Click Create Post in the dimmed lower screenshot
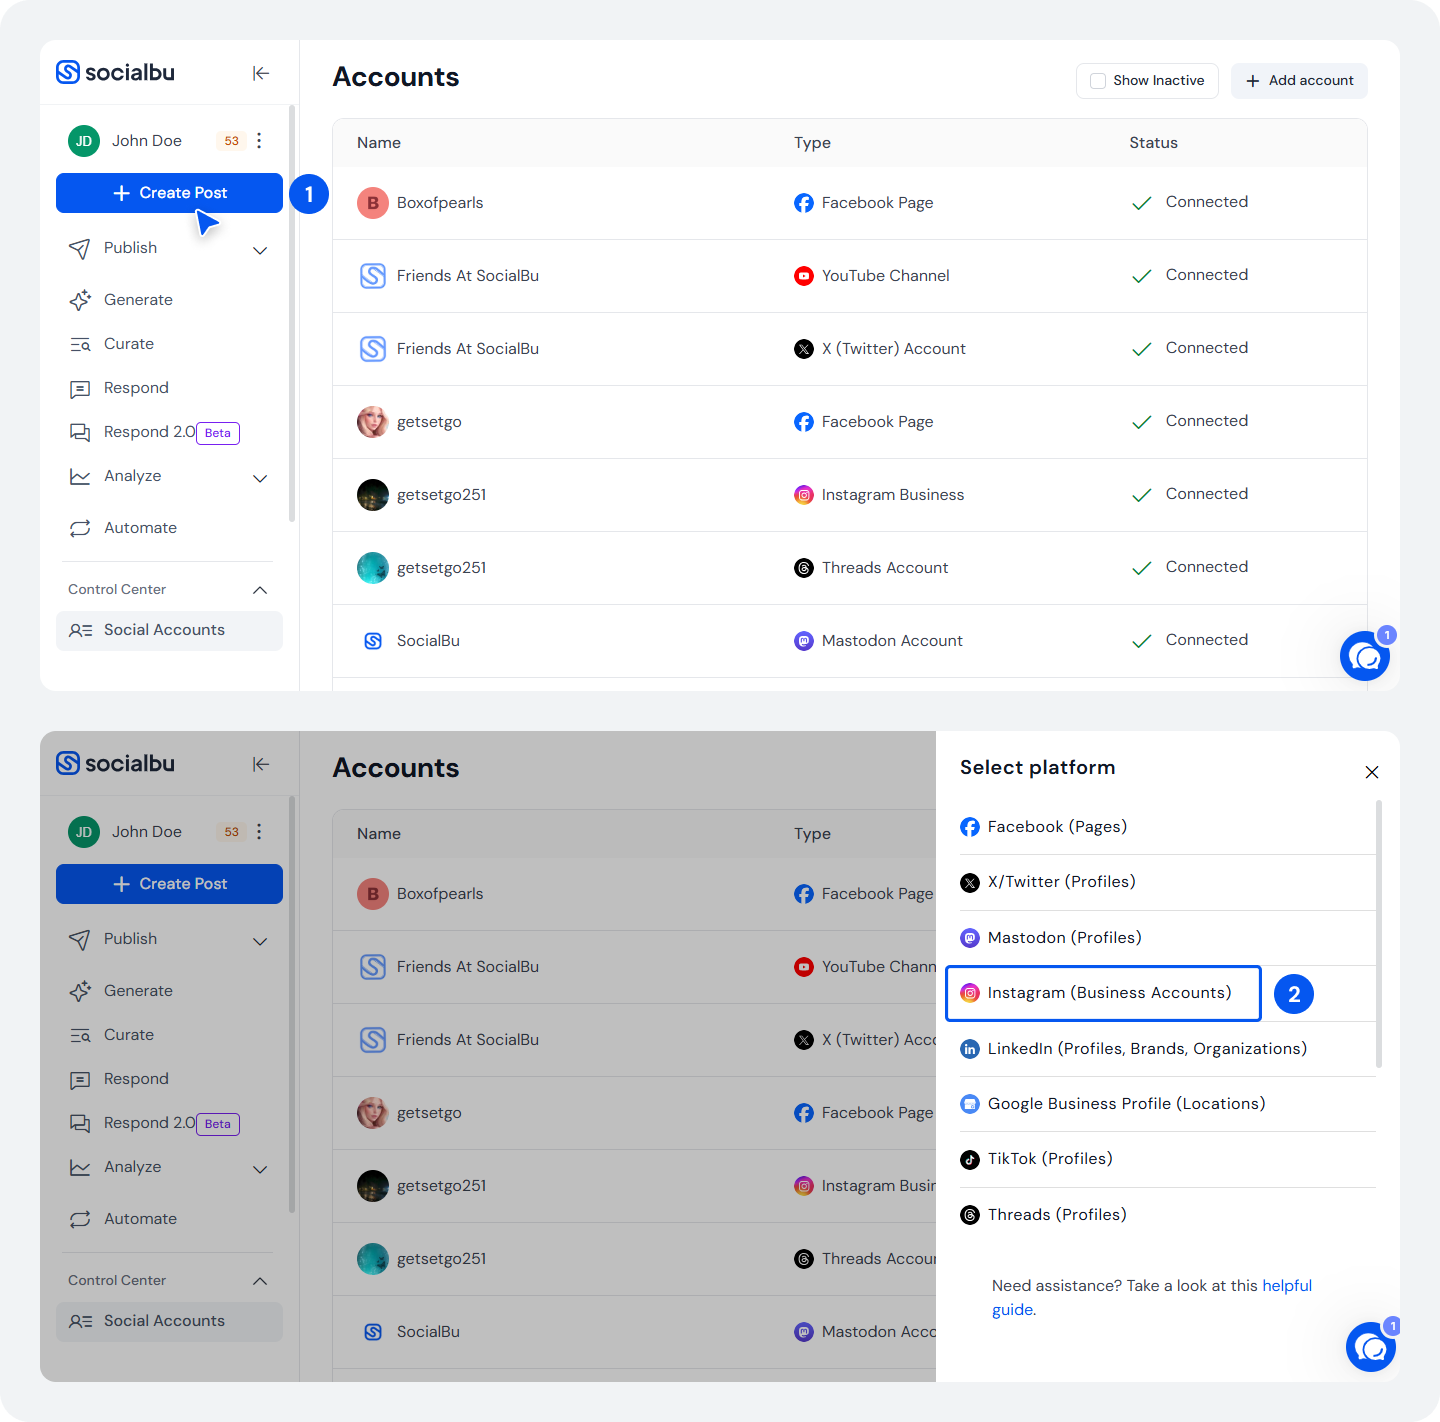 (169, 884)
